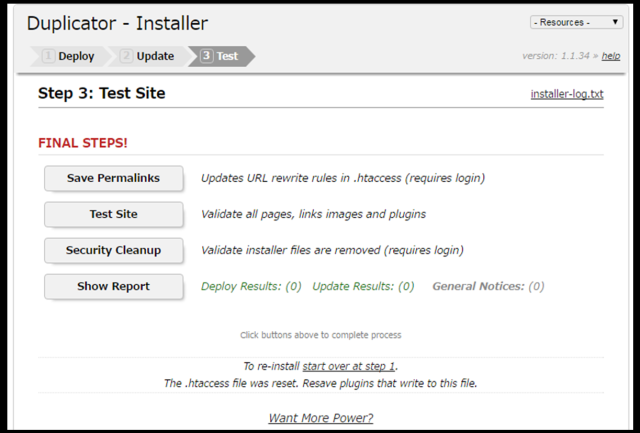
Task: Click the Save Permalinks button
Action: tap(113, 178)
